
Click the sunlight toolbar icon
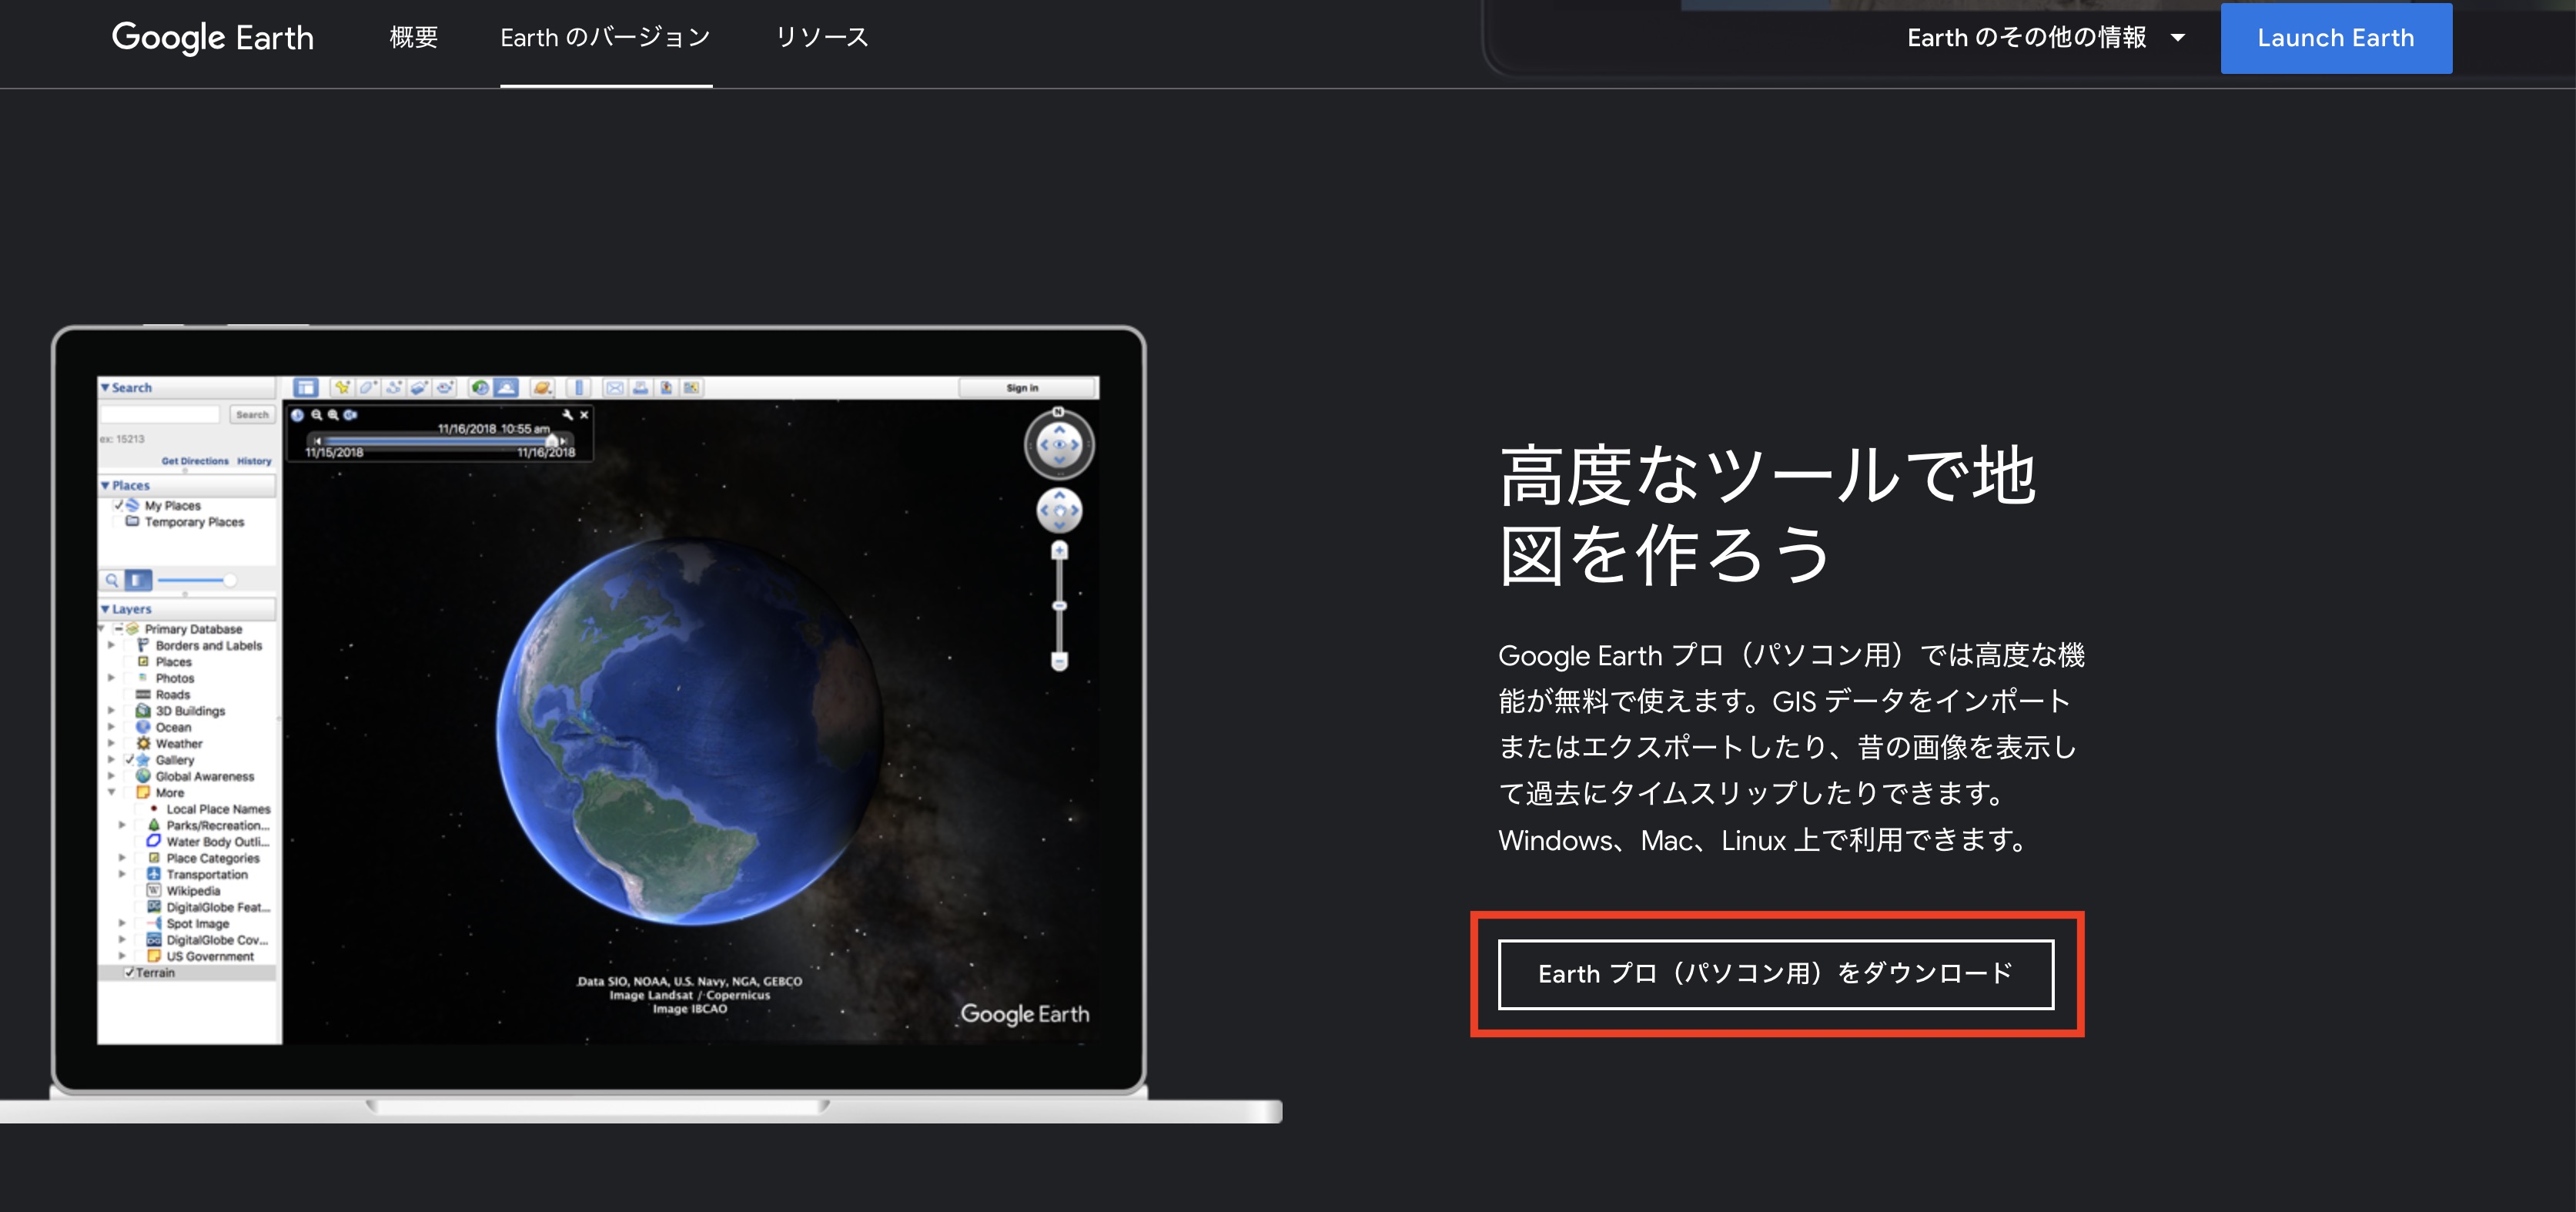point(507,387)
